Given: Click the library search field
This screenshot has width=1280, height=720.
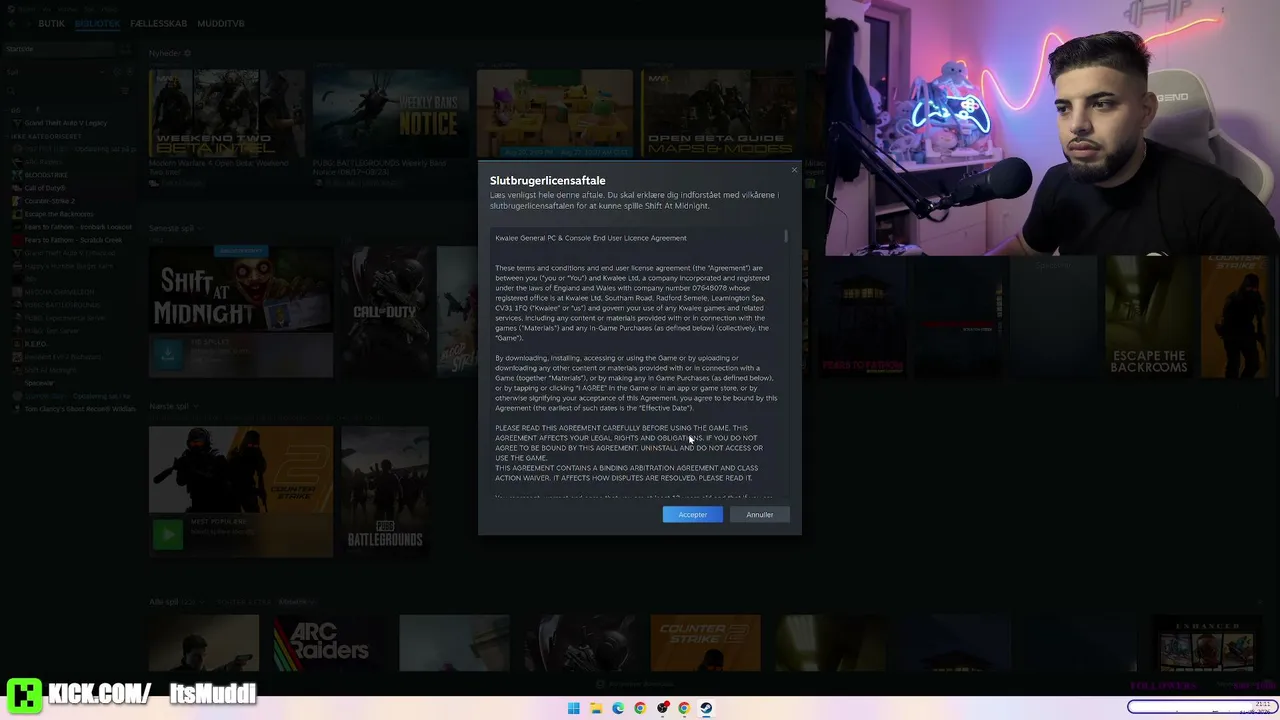Looking at the screenshot, I should 62,90.
